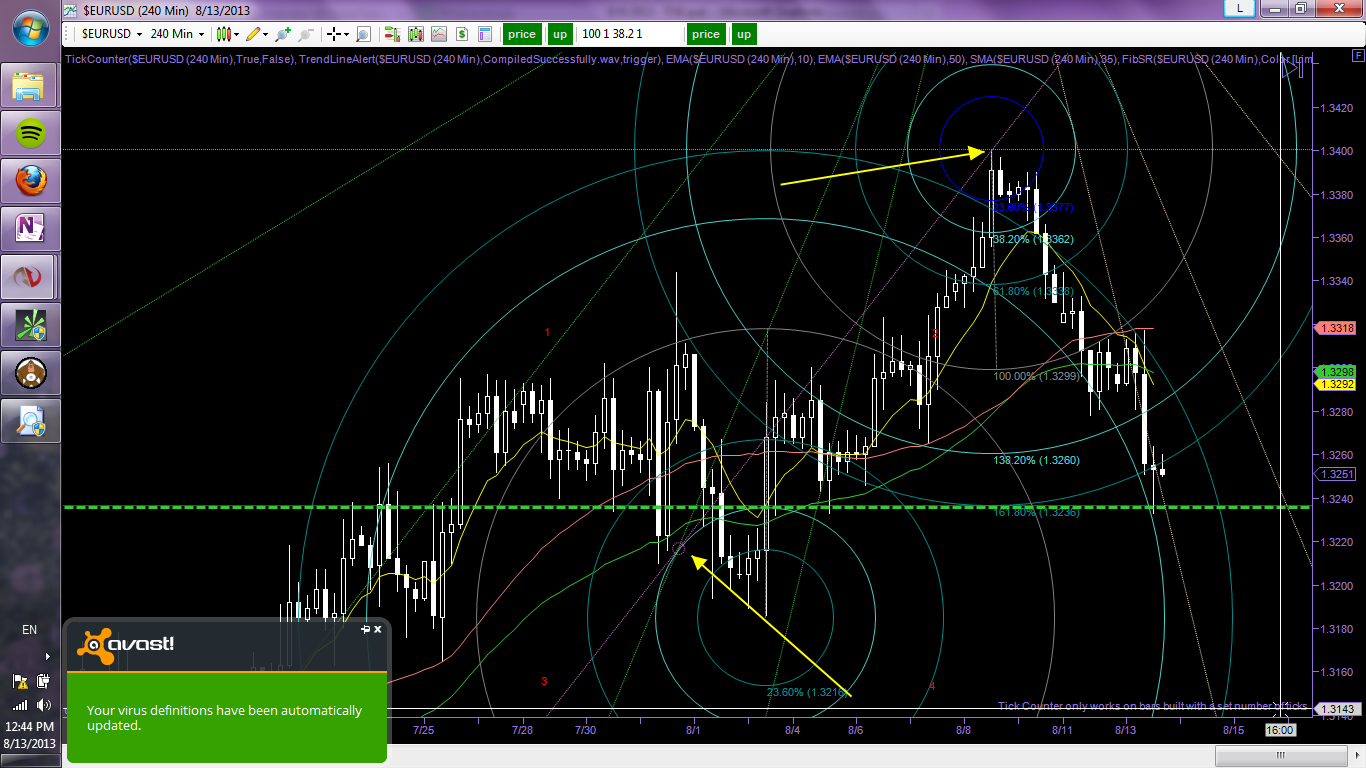This screenshot has height=768, width=1366.
Task: Click the 1.3298 green price marker
Action: 1337,371
